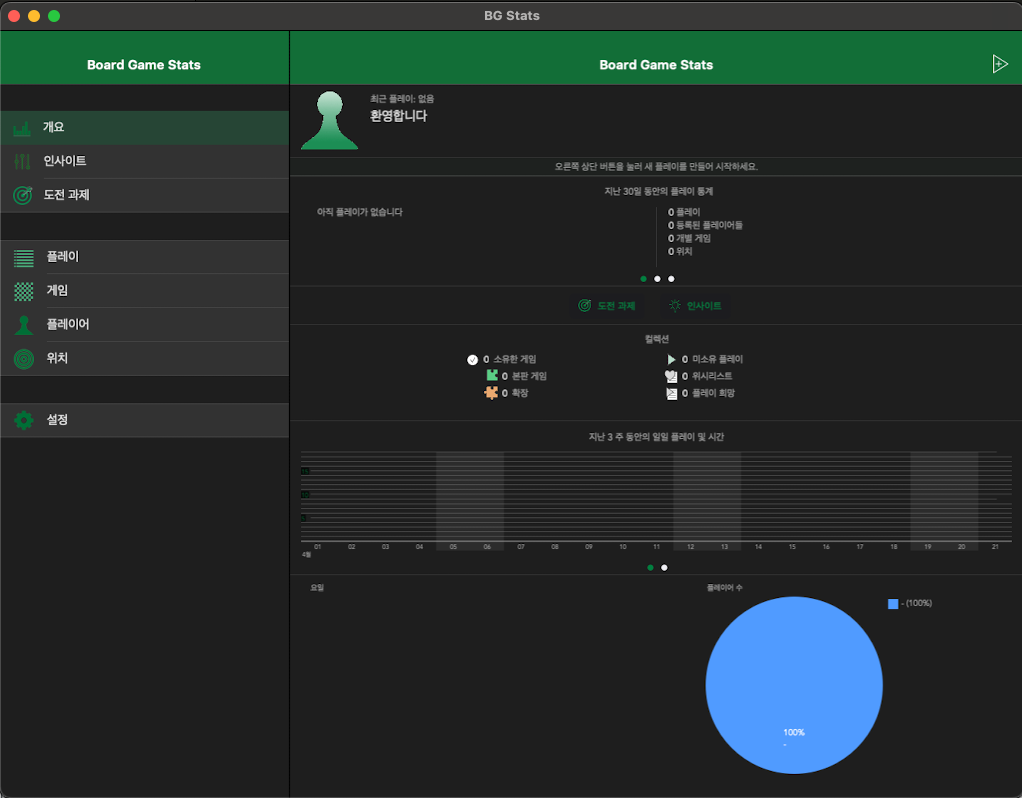Open 게임 section in sidebar
The image size is (1022, 798).
point(145,291)
